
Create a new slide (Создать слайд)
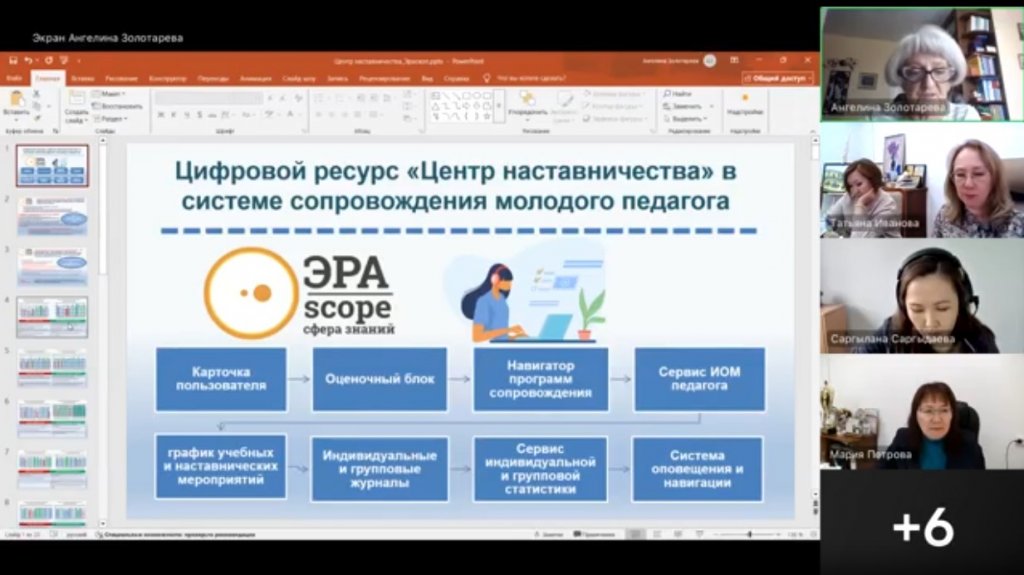pos(76,106)
